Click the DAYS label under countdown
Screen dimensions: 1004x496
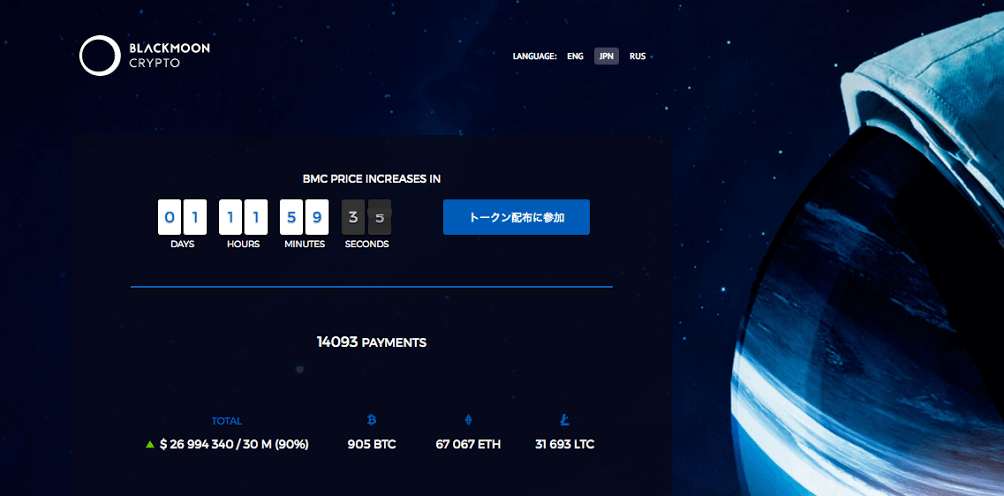(x=182, y=244)
